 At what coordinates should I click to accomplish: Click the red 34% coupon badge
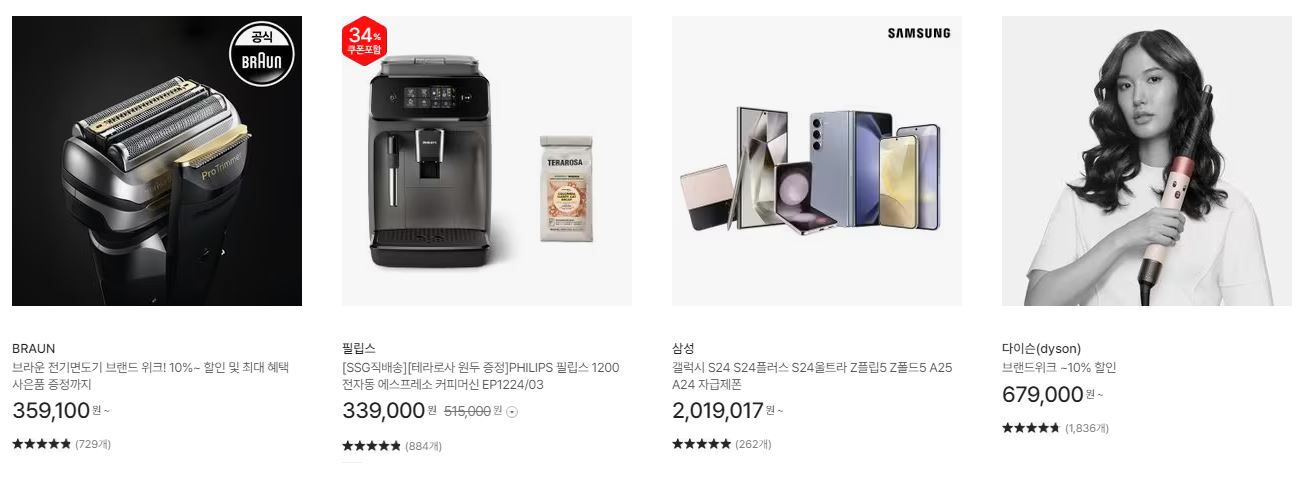pos(364,40)
